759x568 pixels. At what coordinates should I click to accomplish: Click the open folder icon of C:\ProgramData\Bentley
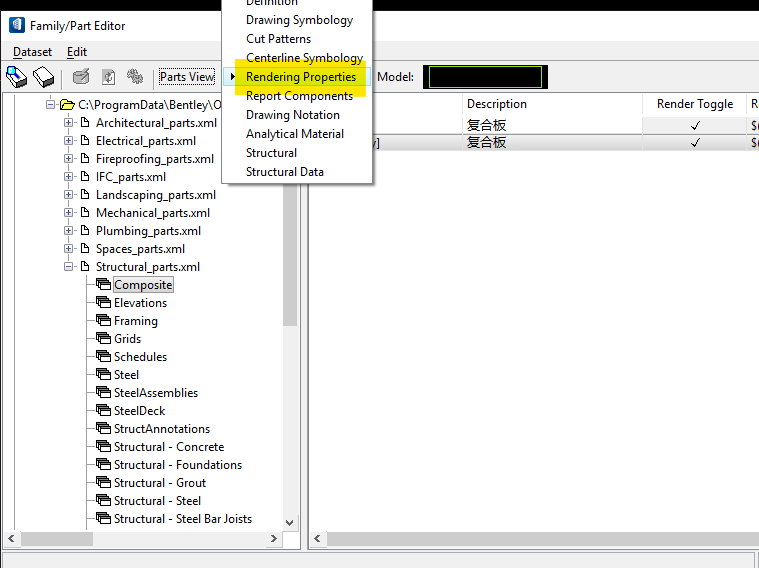(x=67, y=105)
